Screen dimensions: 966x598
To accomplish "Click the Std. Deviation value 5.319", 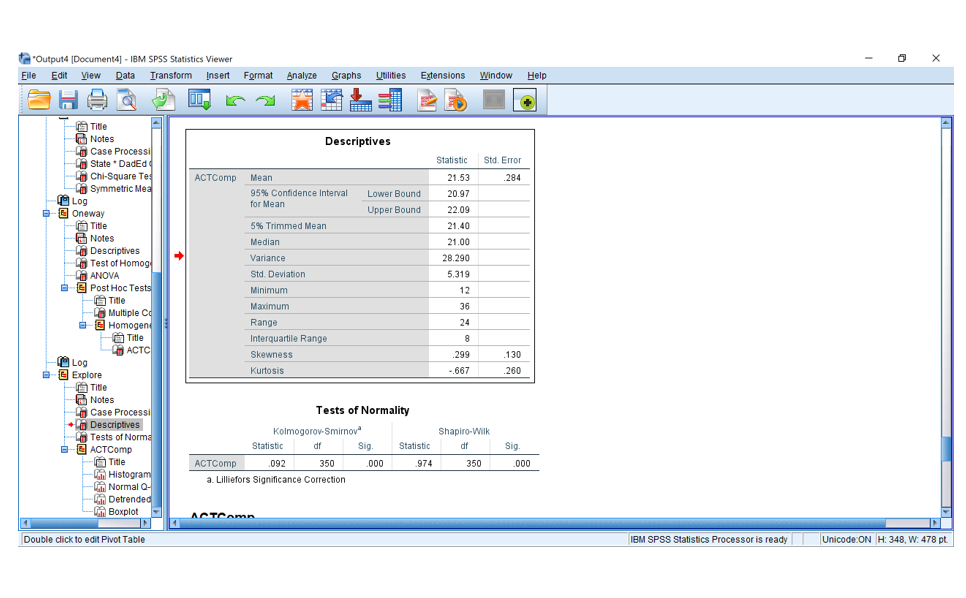I will click(458, 274).
